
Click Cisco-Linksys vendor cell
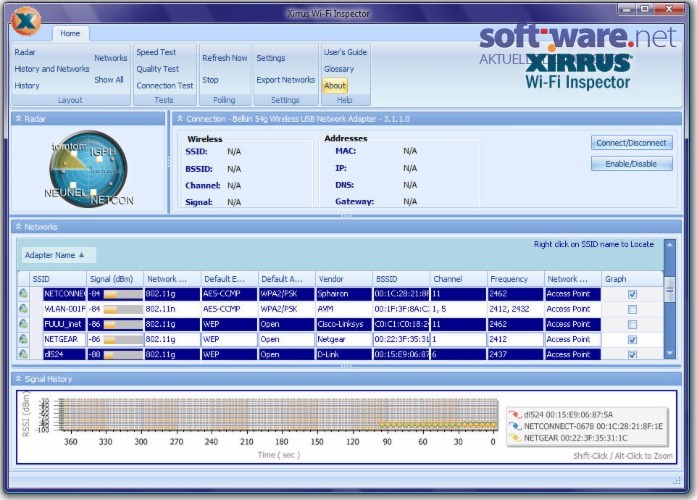coord(344,324)
